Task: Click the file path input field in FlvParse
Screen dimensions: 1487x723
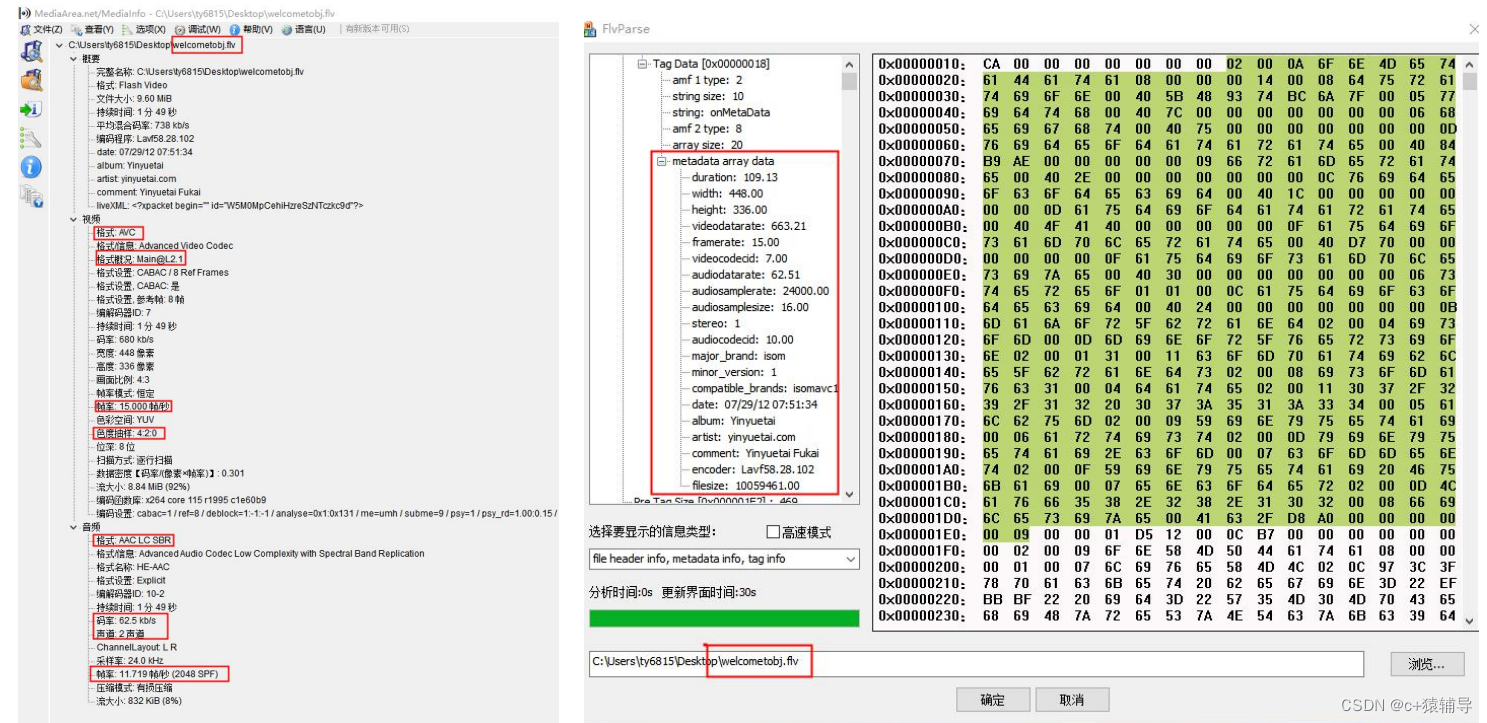Action: tap(976, 662)
